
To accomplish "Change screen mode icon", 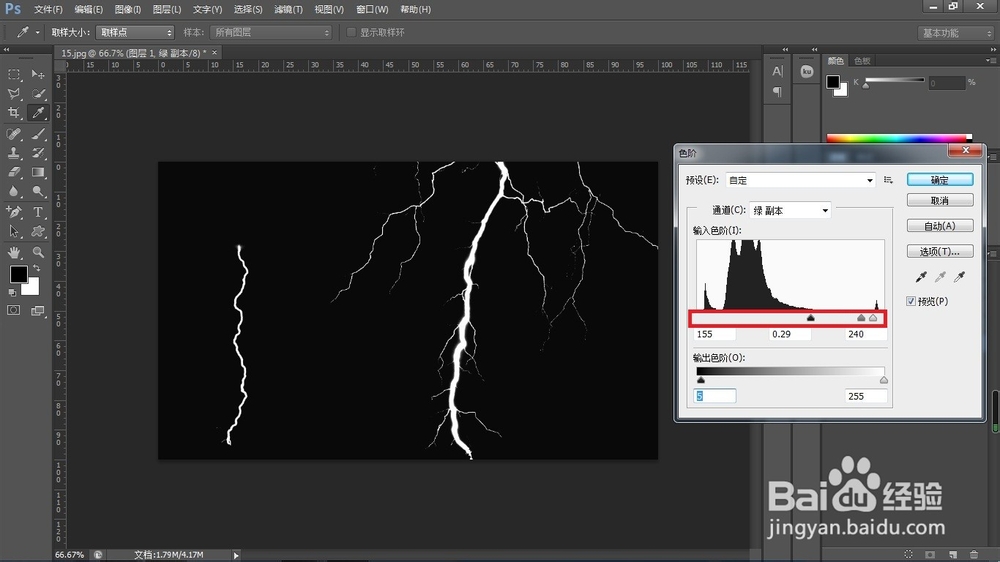I will (x=38, y=311).
